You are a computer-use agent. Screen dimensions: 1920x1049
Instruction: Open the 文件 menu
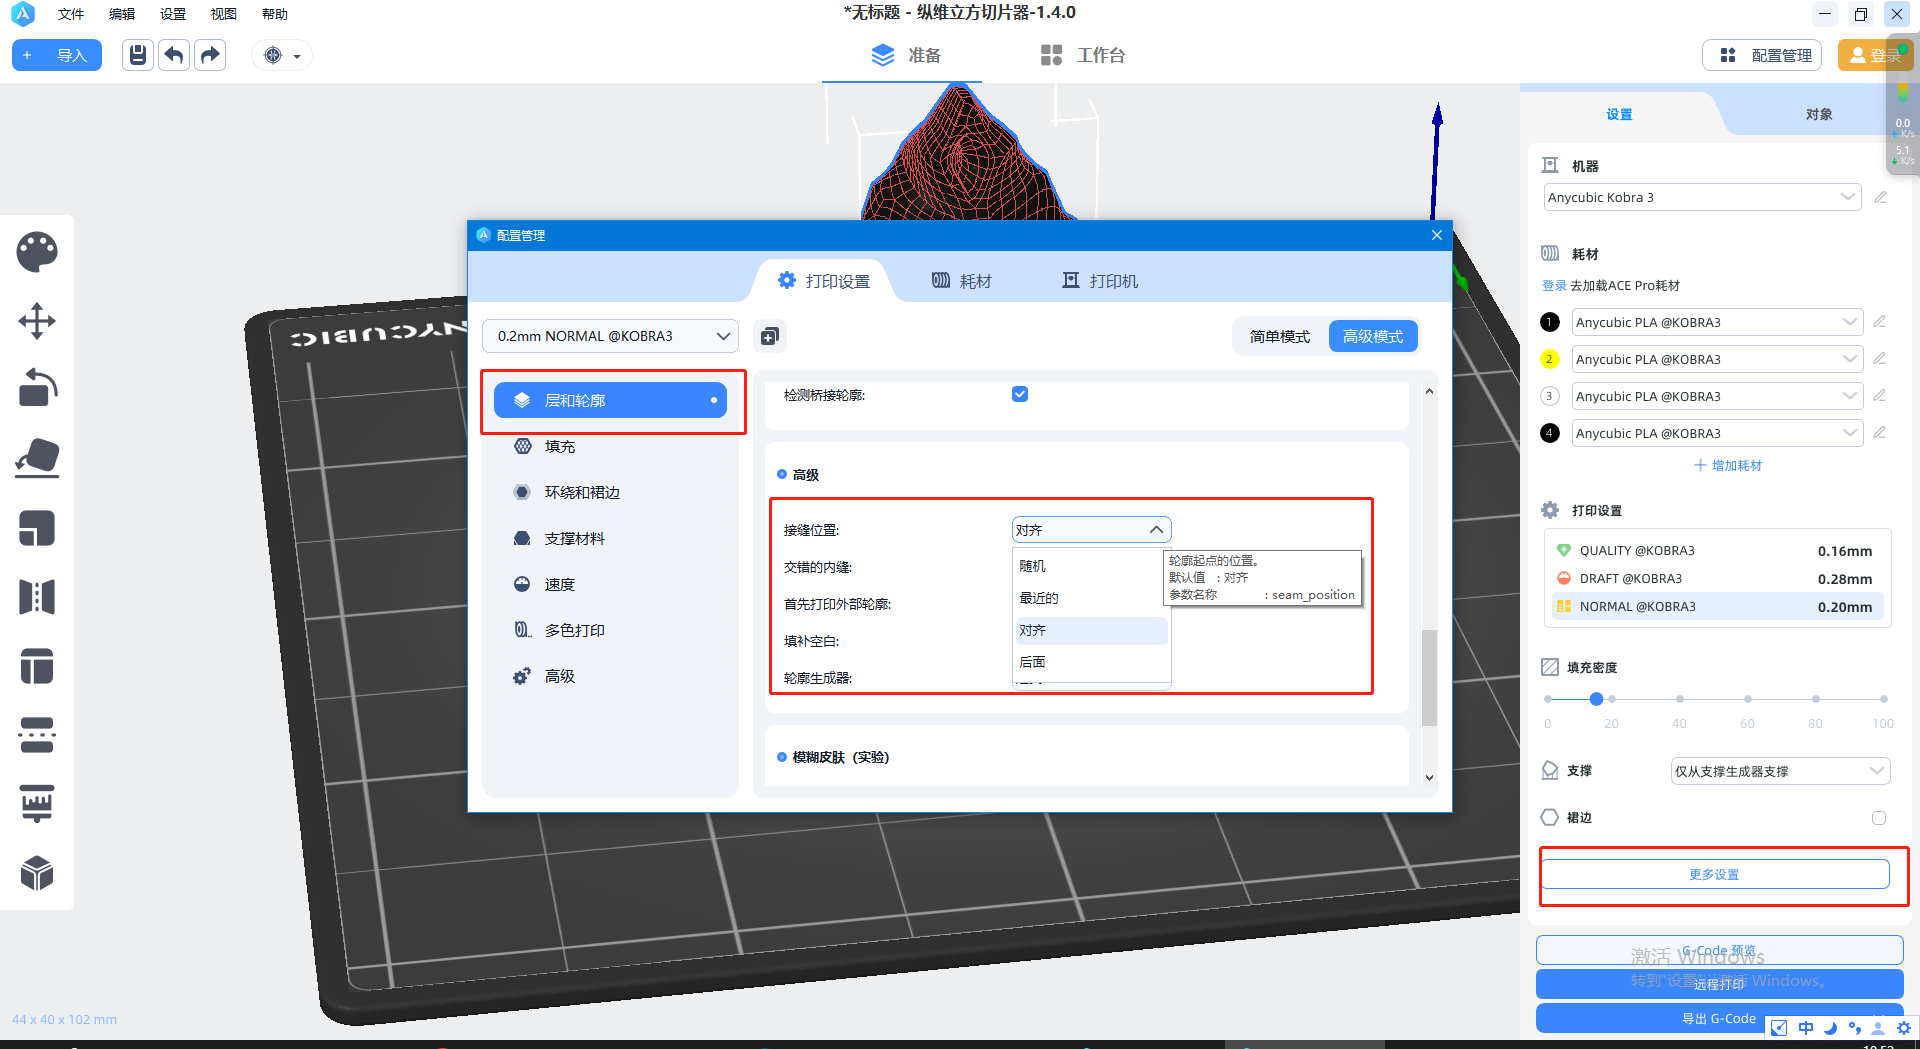(x=71, y=14)
